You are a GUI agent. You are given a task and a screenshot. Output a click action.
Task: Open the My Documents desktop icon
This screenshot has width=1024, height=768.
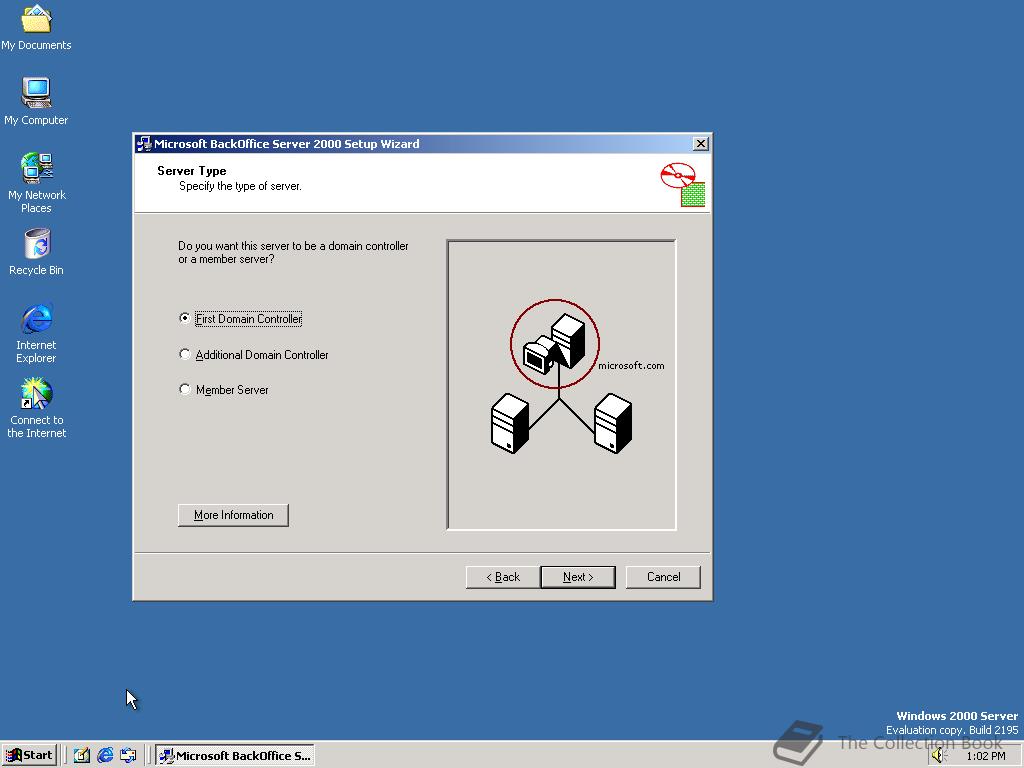[36, 26]
